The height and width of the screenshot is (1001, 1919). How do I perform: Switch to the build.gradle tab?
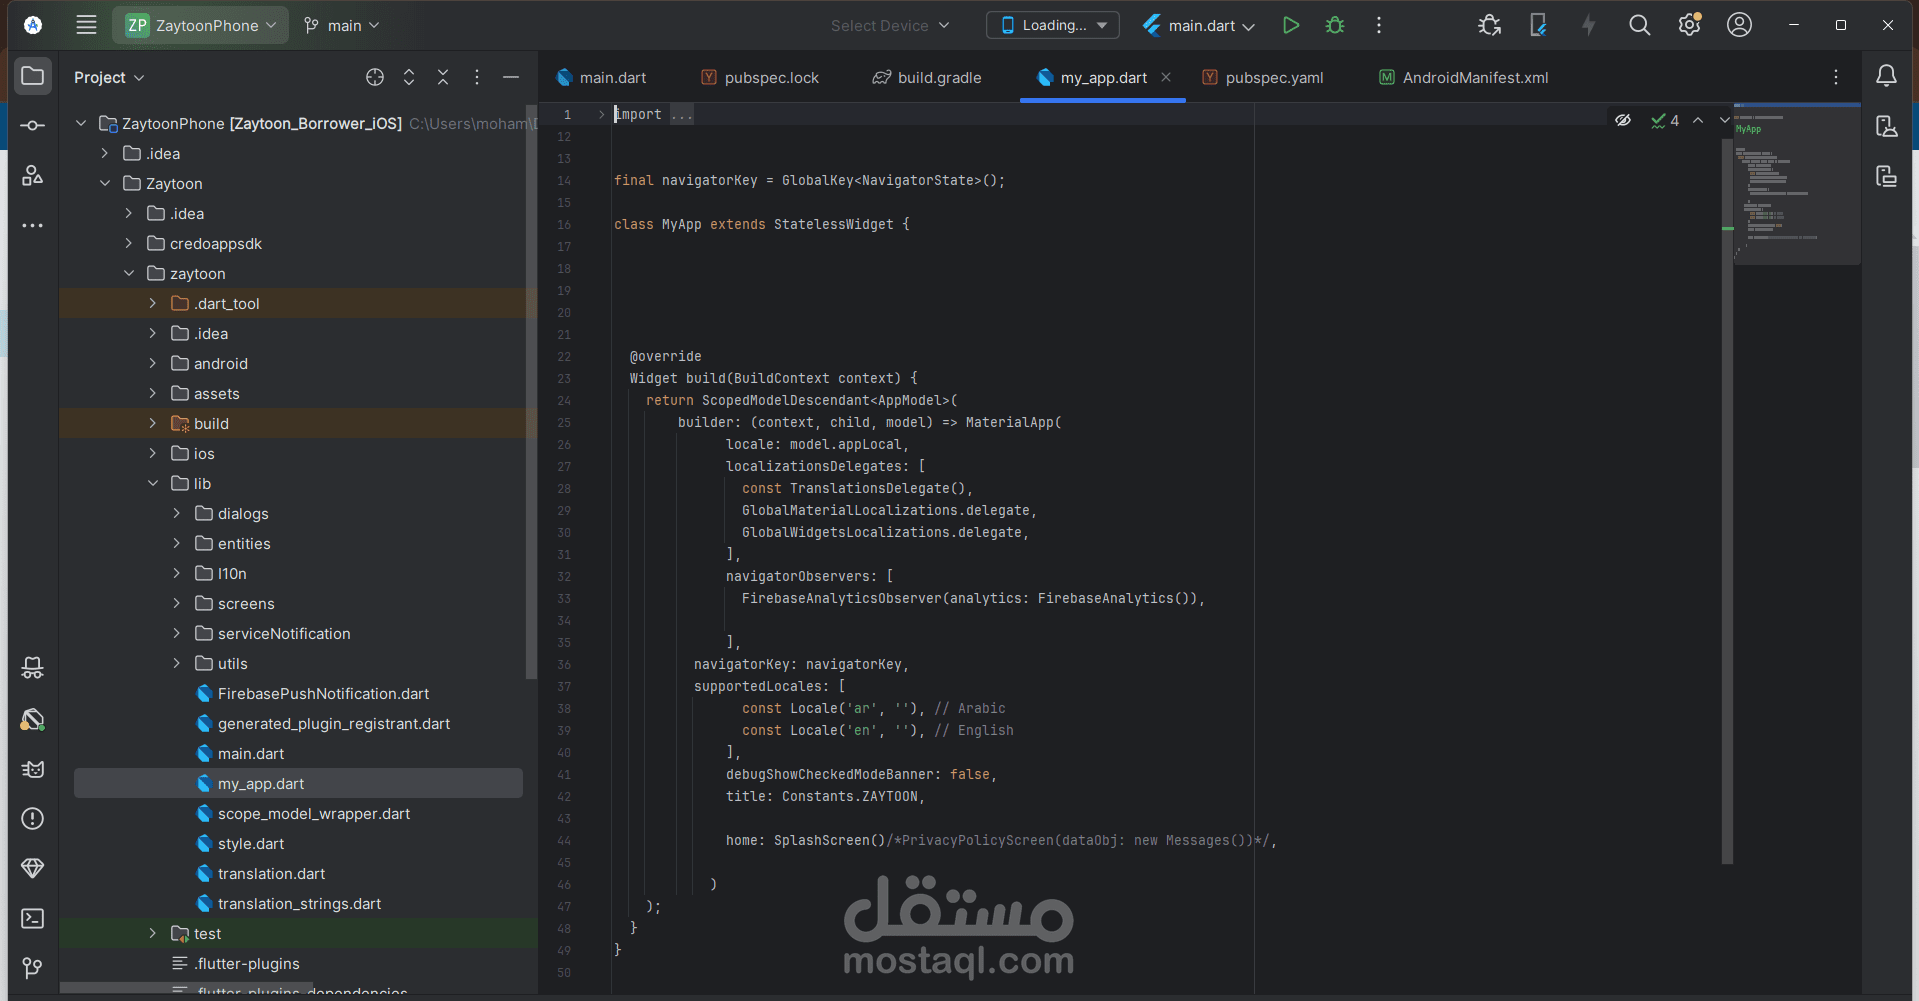pyautogui.click(x=927, y=77)
